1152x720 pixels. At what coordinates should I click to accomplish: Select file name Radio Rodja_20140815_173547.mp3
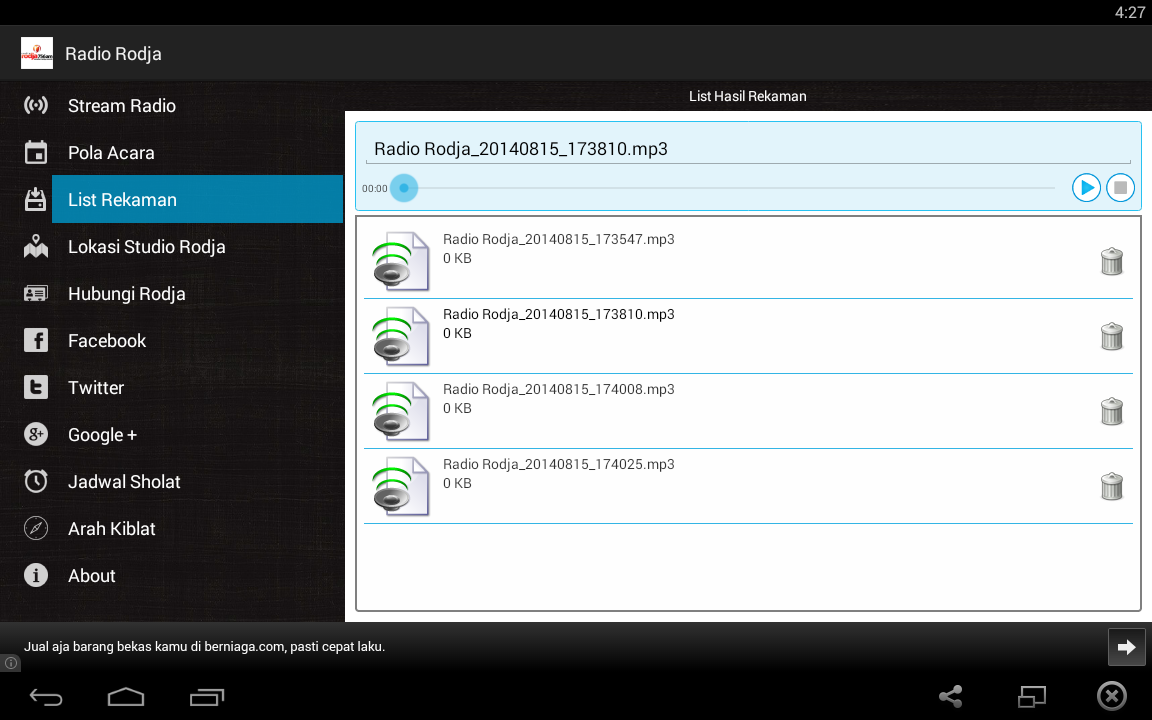pos(558,240)
